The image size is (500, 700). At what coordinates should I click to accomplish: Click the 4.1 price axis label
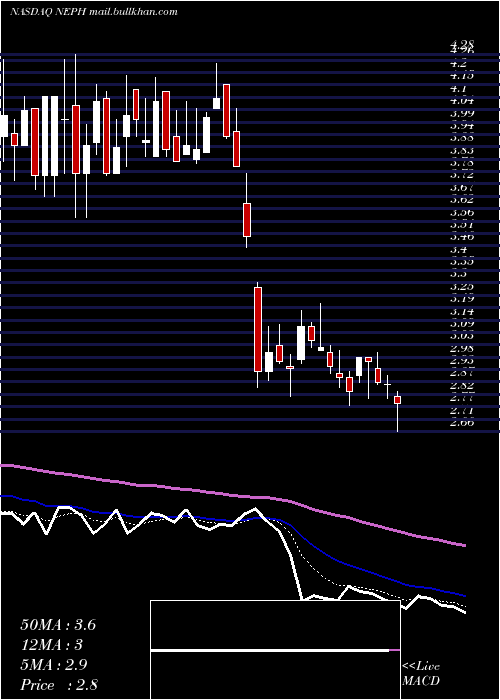click(460, 88)
